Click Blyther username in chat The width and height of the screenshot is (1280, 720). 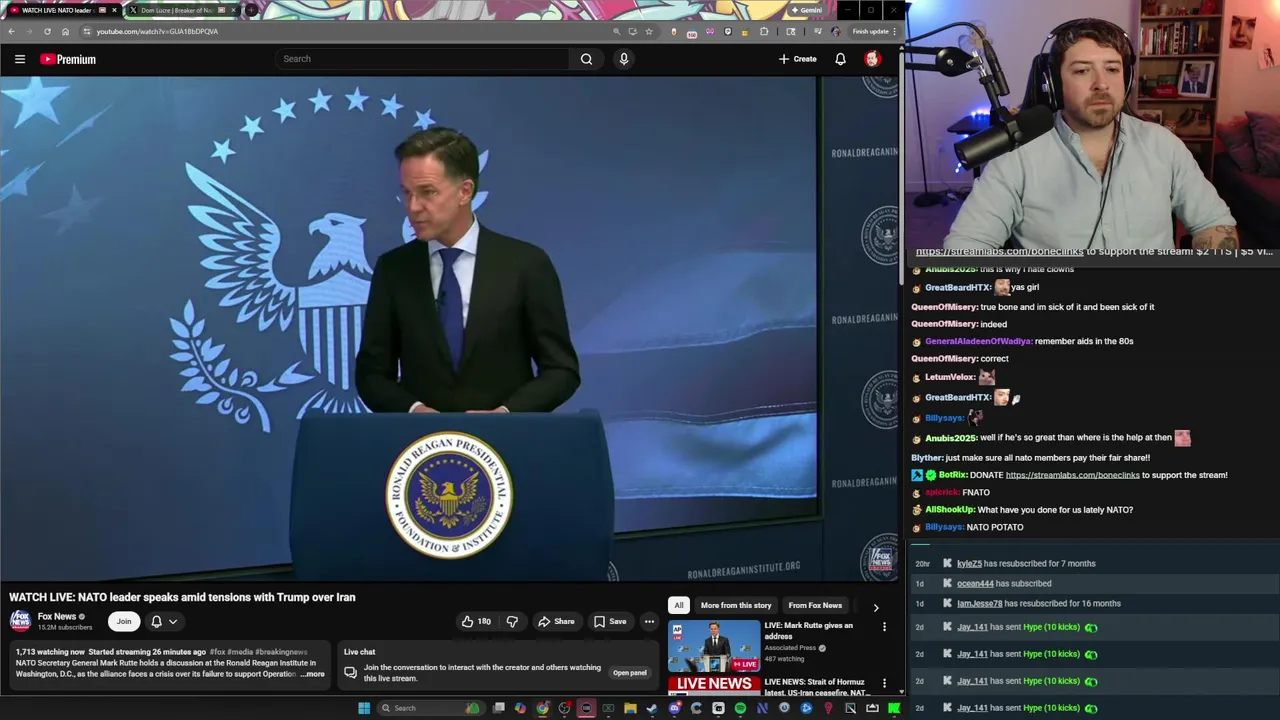click(x=927, y=458)
